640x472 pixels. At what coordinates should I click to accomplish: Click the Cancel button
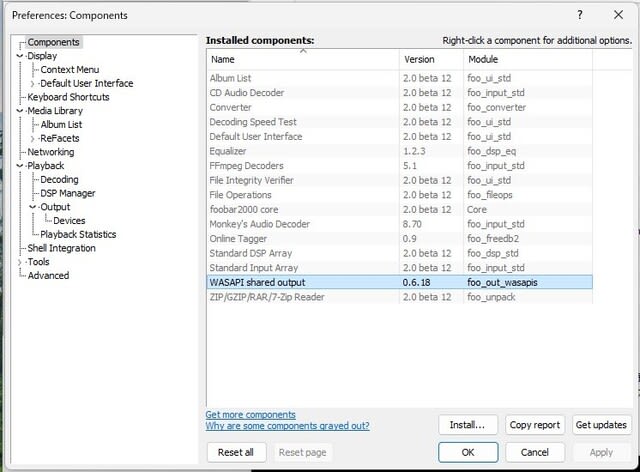click(x=535, y=452)
